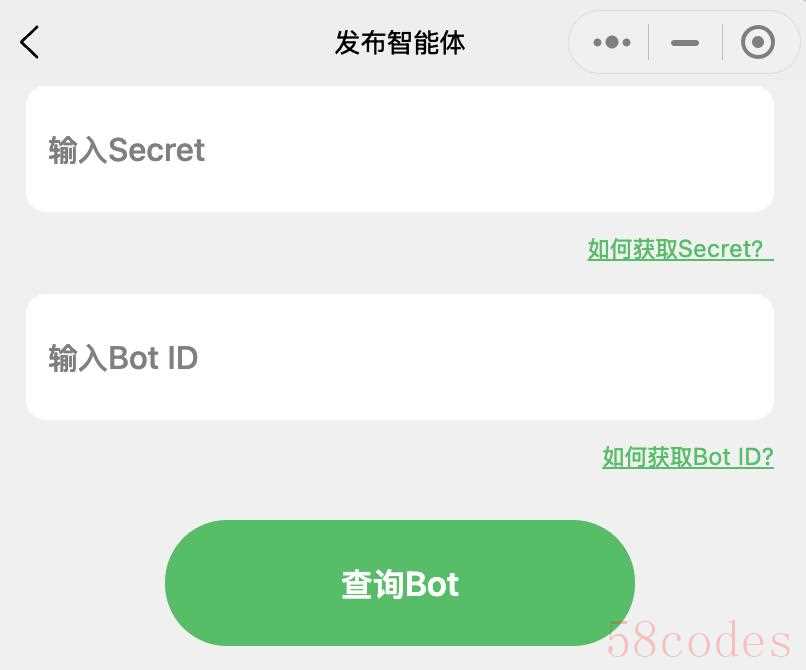Open the three-dot more options menu
Viewport: 806px width, 670px height.
coord(612,42)
